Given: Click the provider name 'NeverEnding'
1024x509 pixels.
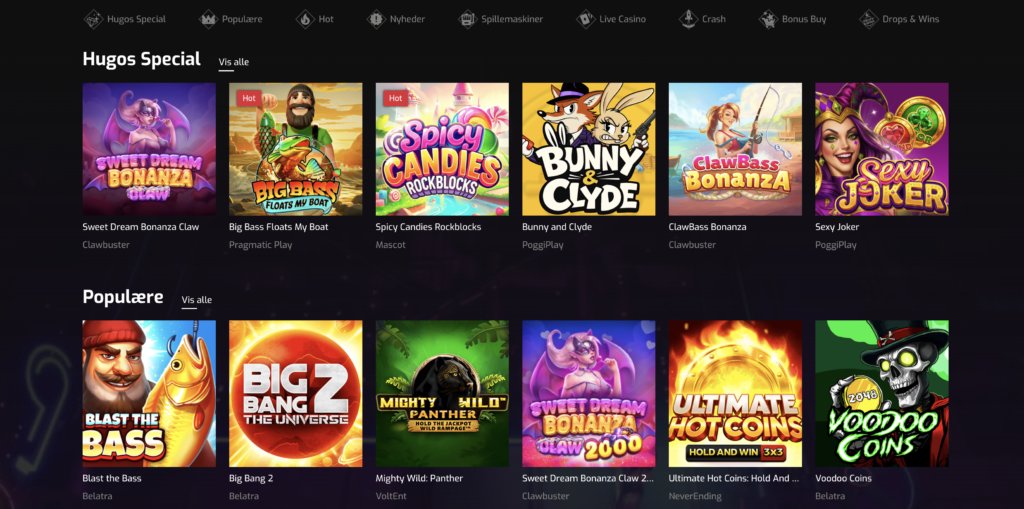Looking at the screenshot, I should [x=695, y=497].
